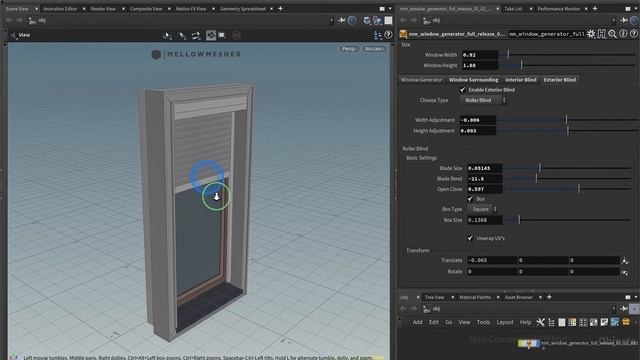
Task: Toggle Enable Exterior Blind checkbox
Action: [462, 90]
